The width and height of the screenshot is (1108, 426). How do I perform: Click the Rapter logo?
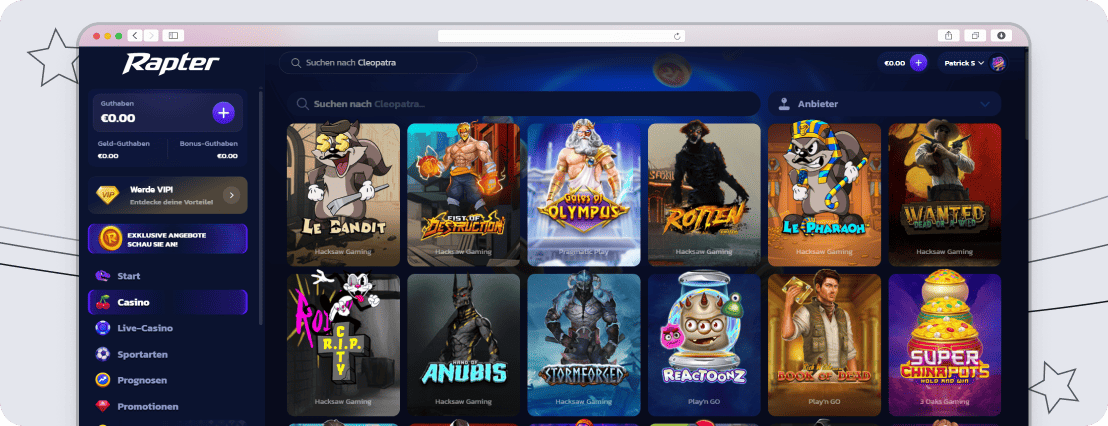pyautogui.click(x=170, y=64)
